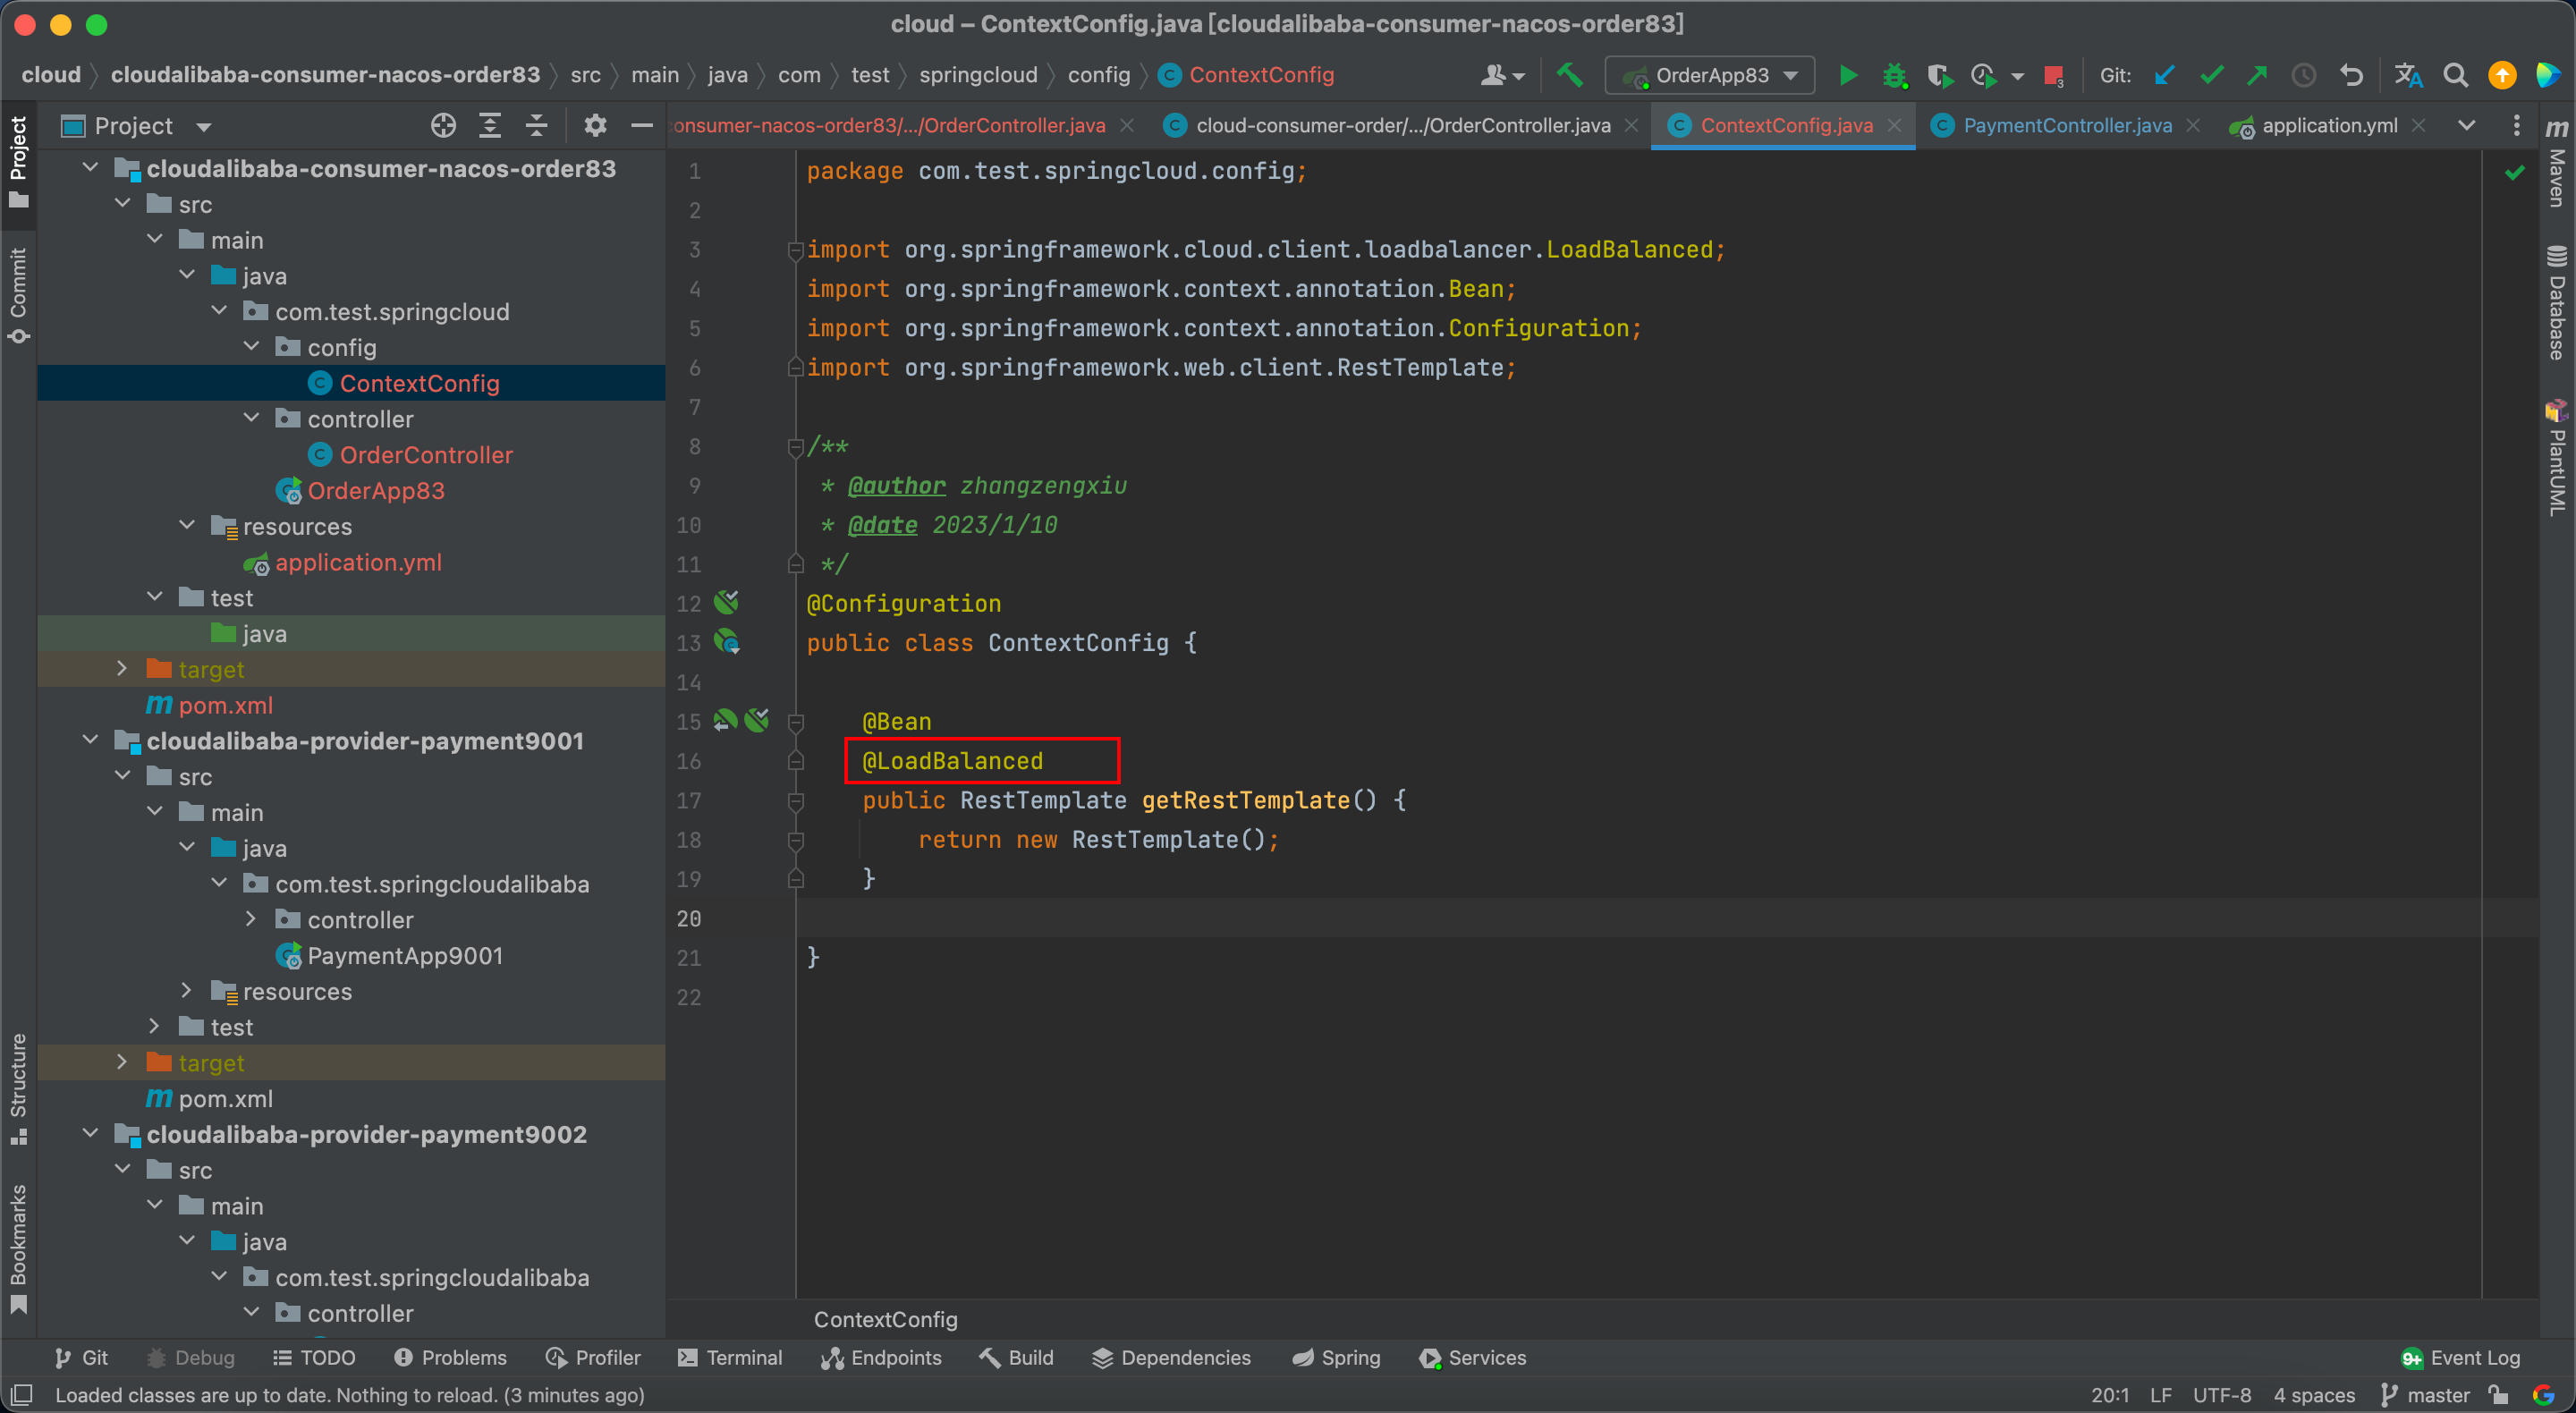The image size is (2576, 1413).
Task: Select opened file target icon in Project panel
Action: 443,125
